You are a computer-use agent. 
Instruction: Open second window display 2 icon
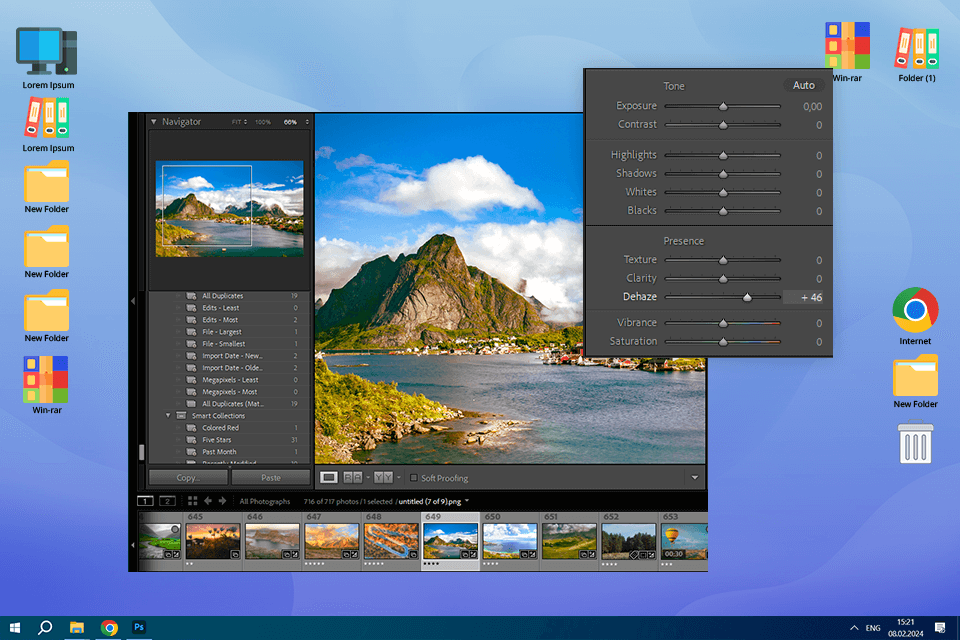(167, 501)
